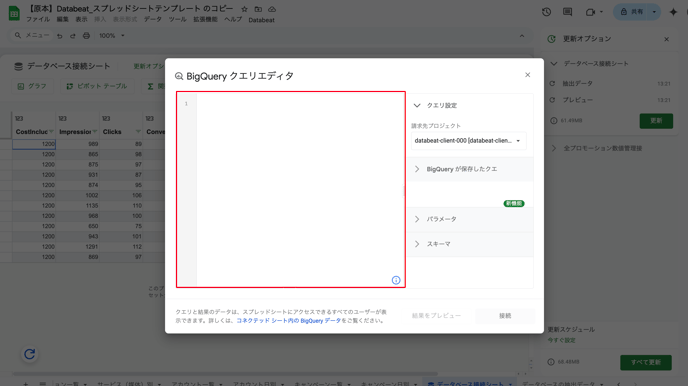Open the all sheets list icon
The image size is (688, 386).
pos(43,384)
